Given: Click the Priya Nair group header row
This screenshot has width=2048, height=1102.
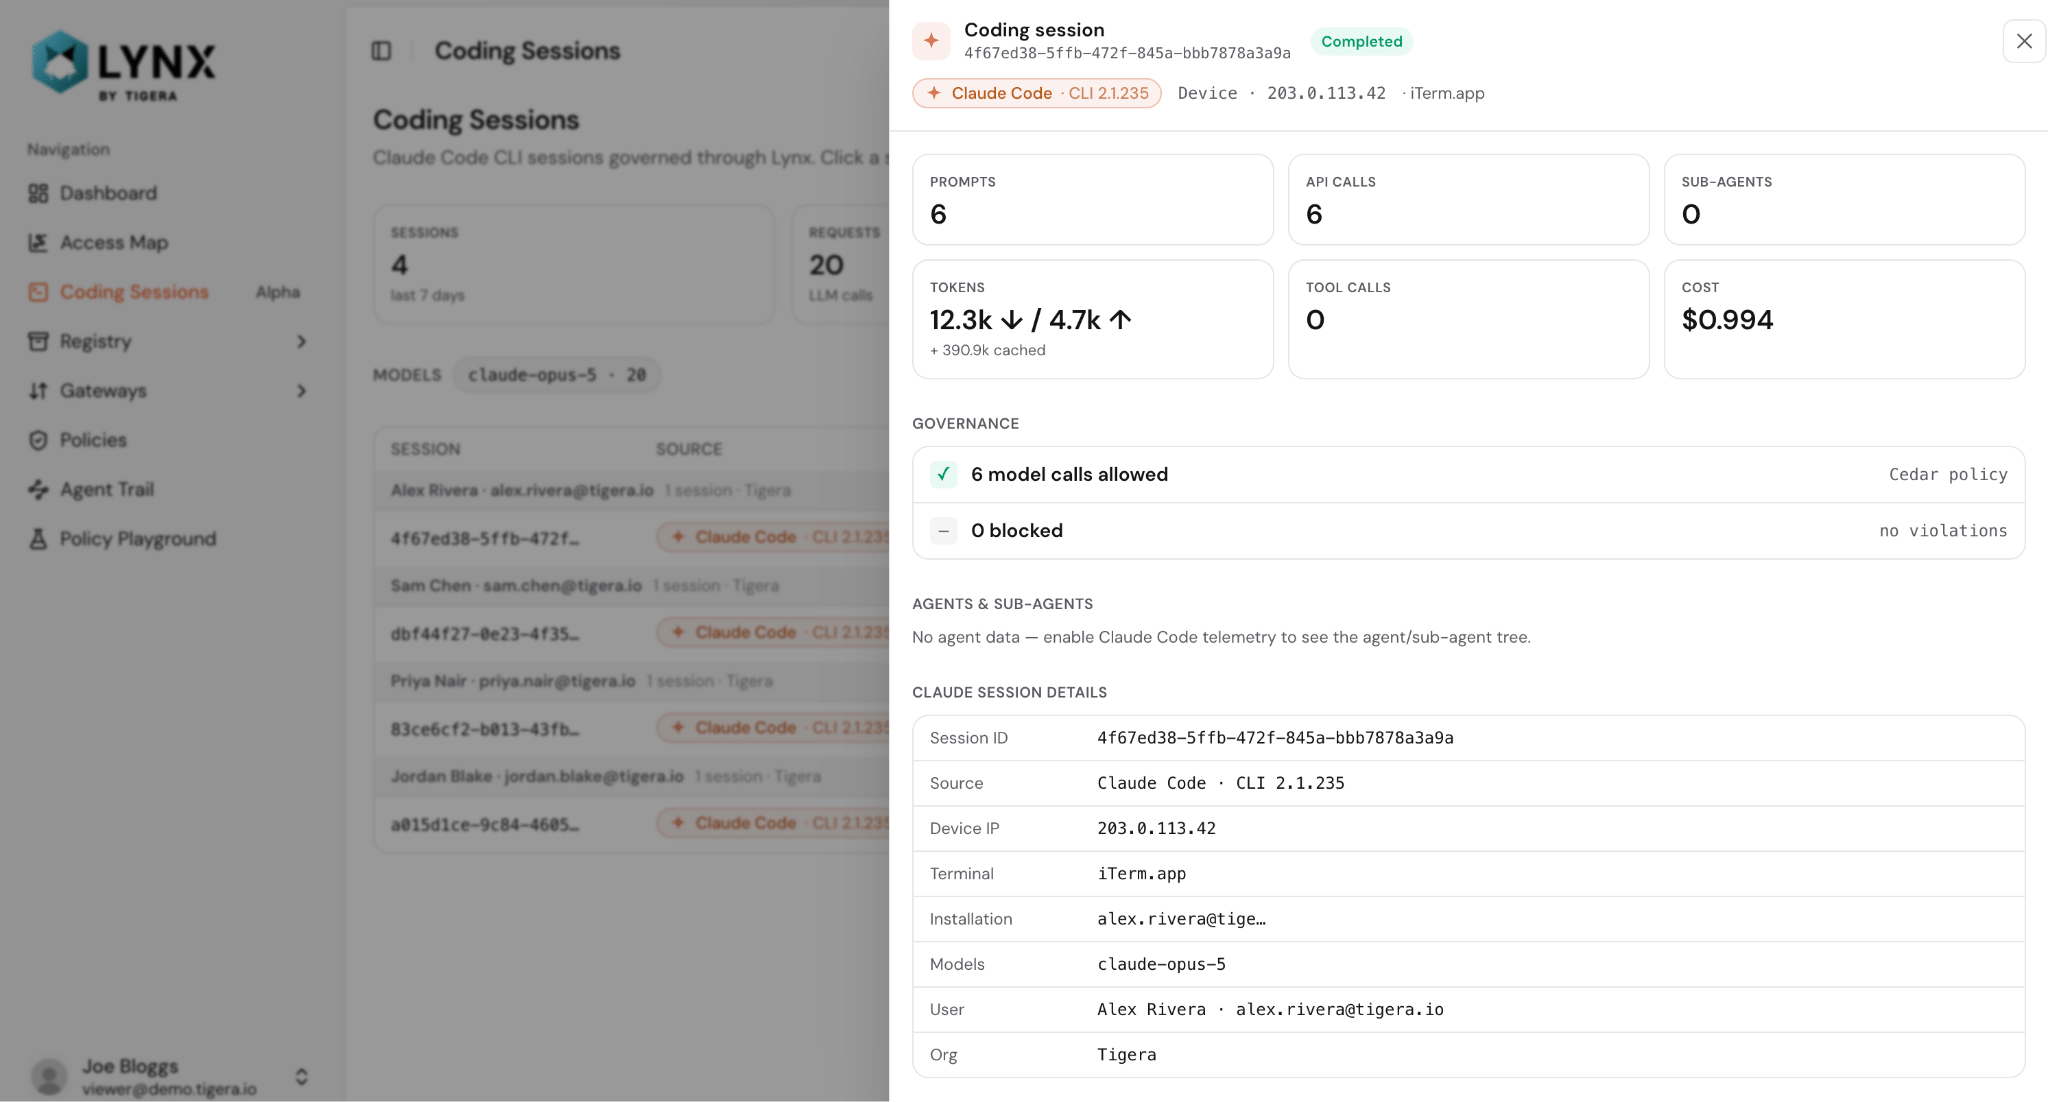Looking at the screenshot, I should point(631,681).
